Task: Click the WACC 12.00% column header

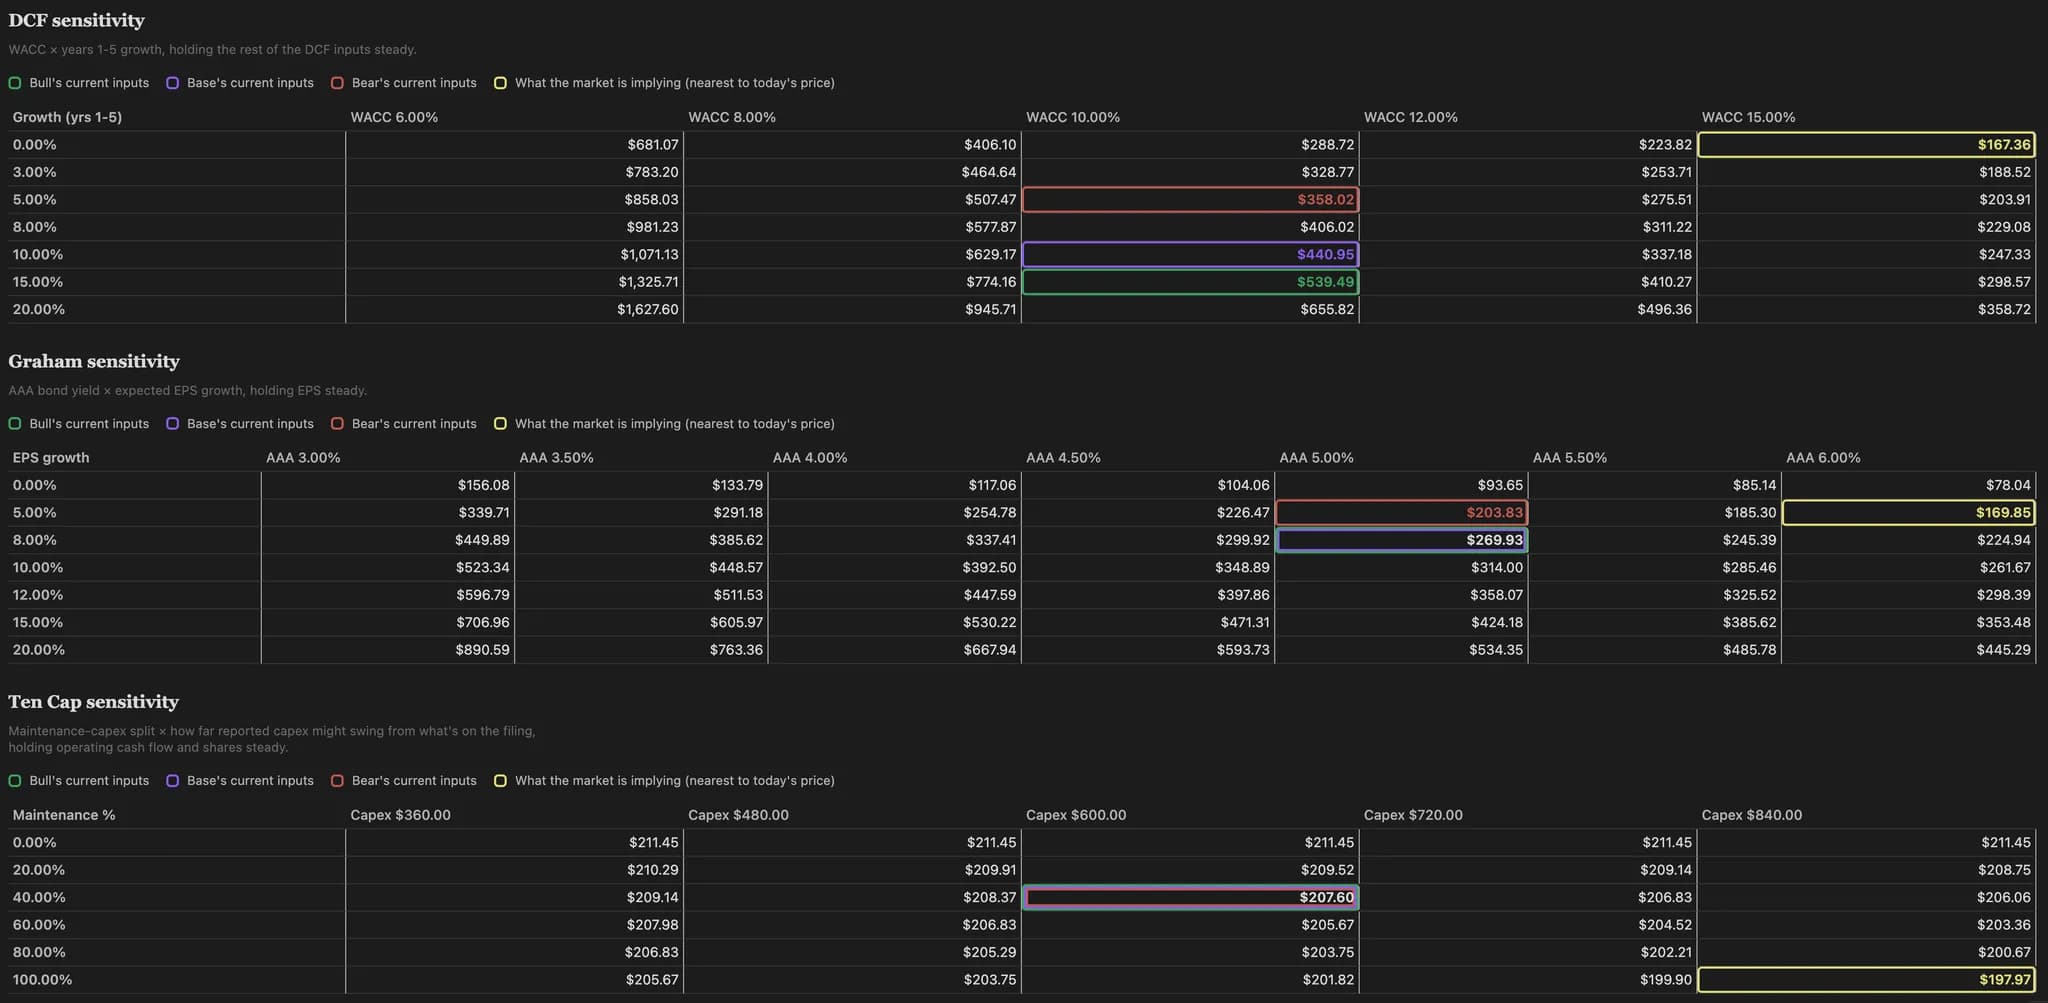Action: pos(1410,117)
